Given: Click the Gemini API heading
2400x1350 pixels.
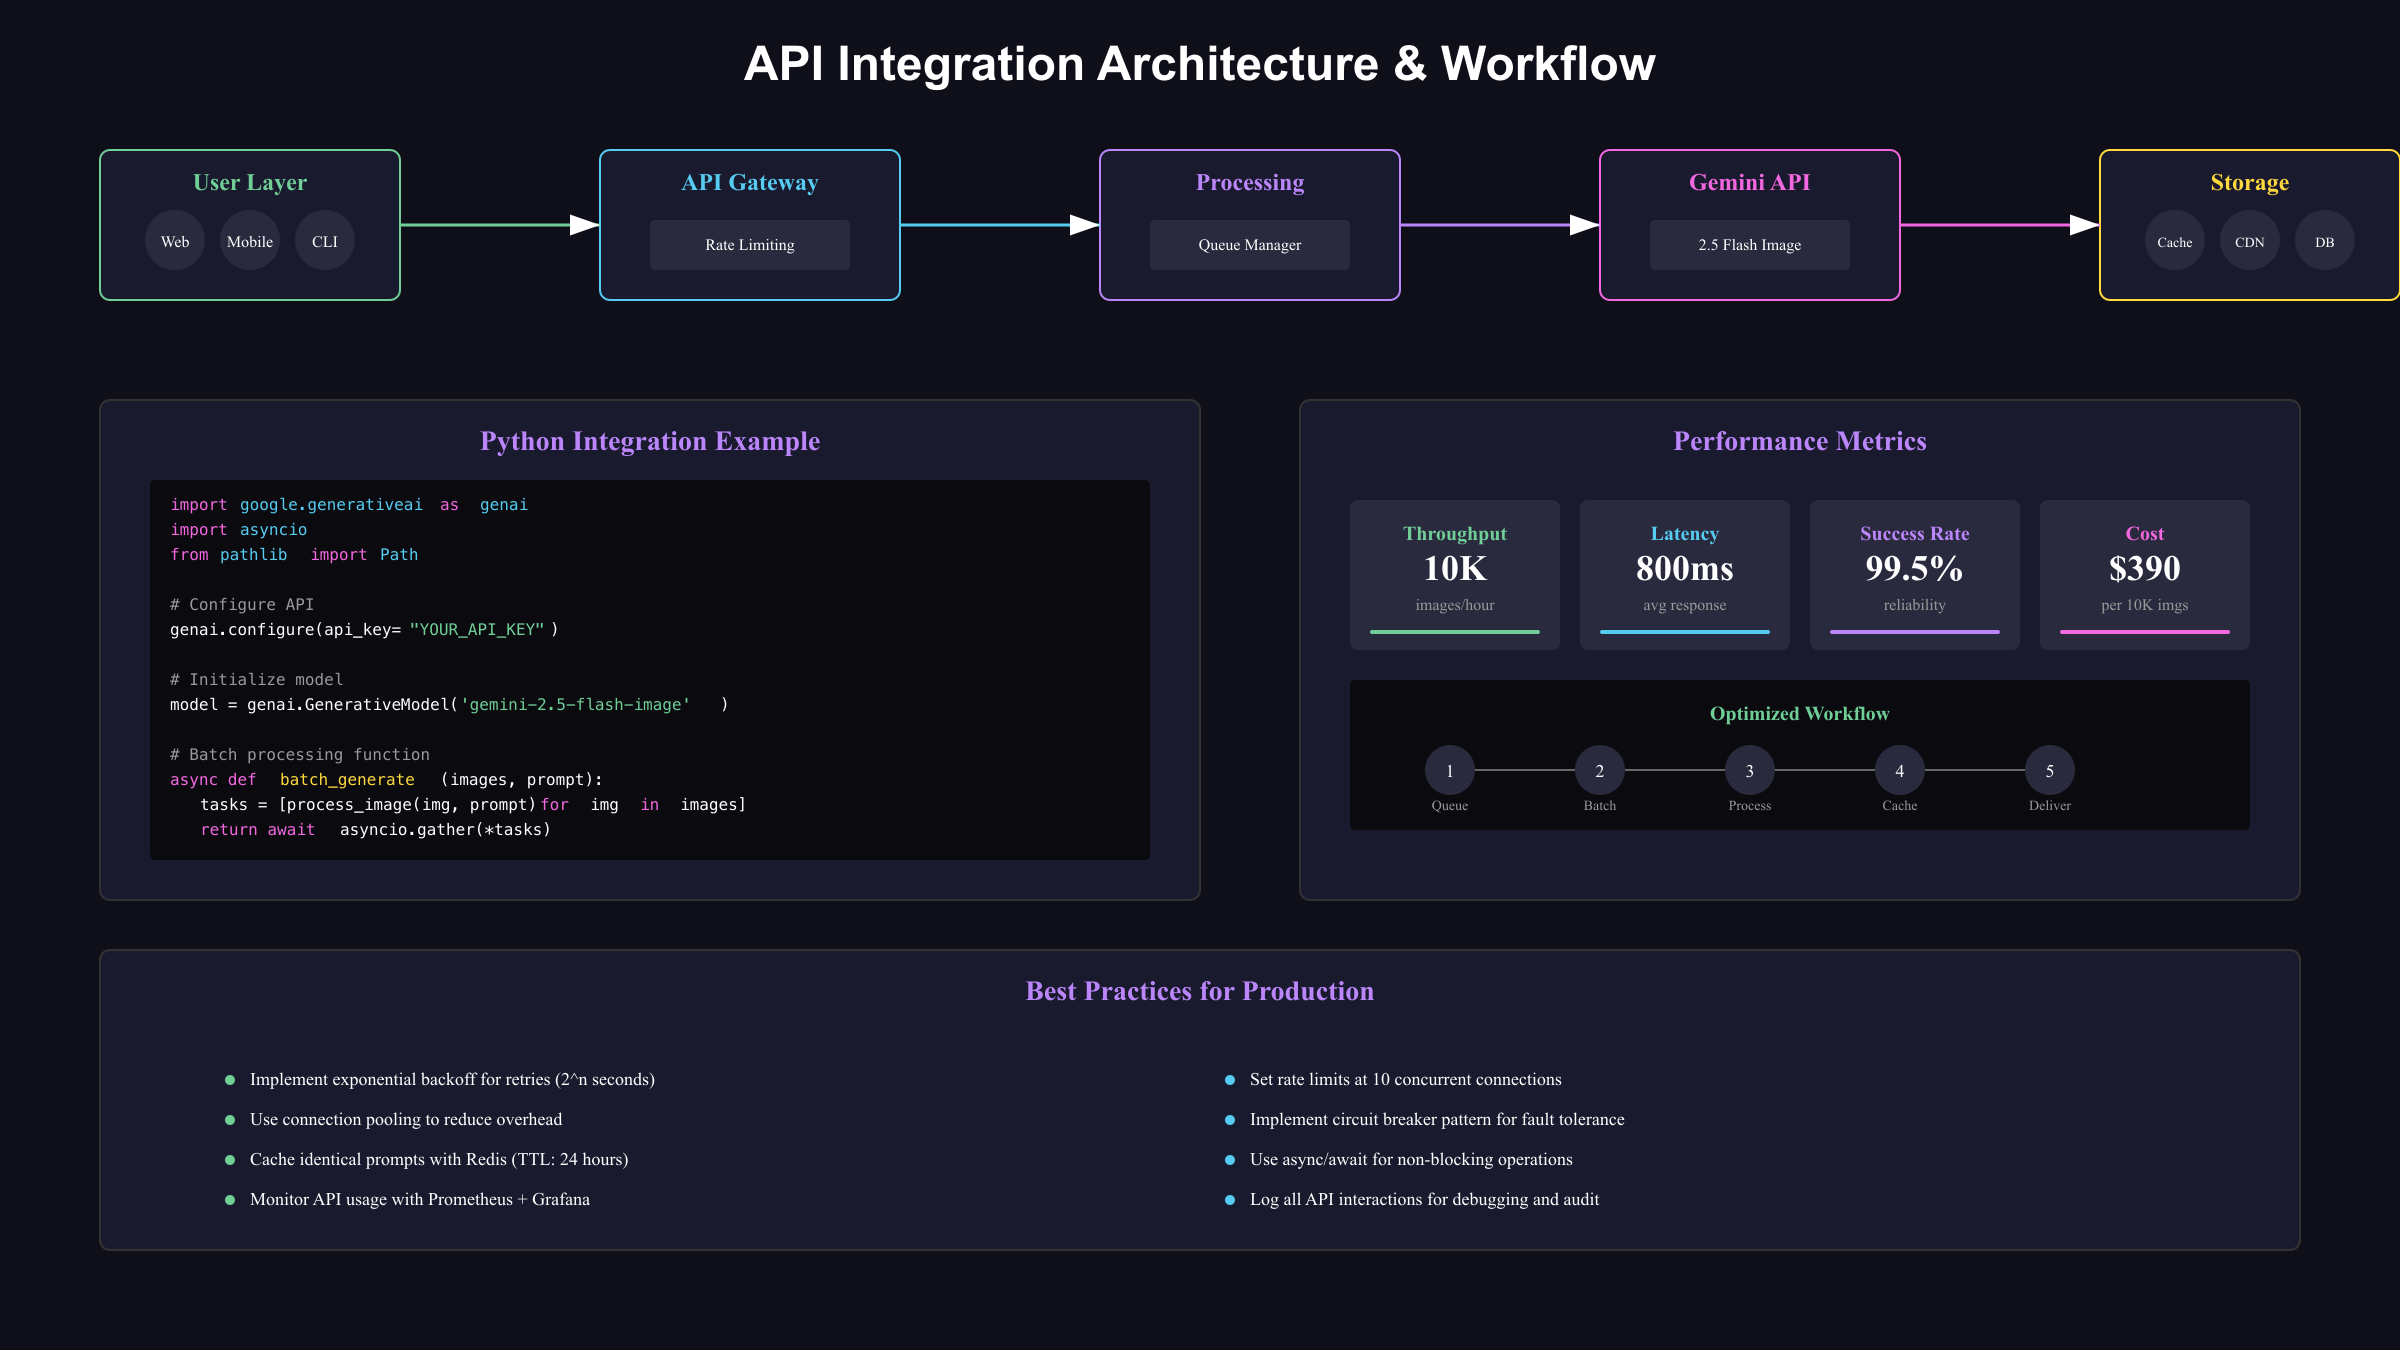Looking at the screenshot, I should [1750, 182].
